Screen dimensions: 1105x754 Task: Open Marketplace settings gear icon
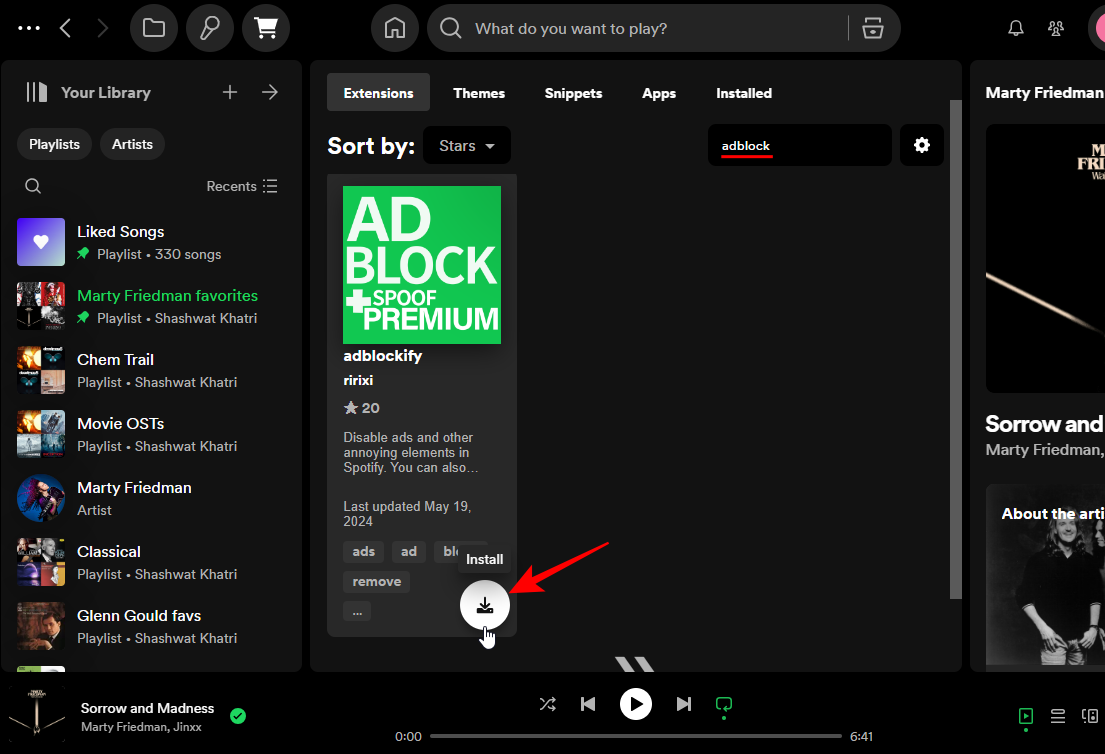click(x=921, y=145)
